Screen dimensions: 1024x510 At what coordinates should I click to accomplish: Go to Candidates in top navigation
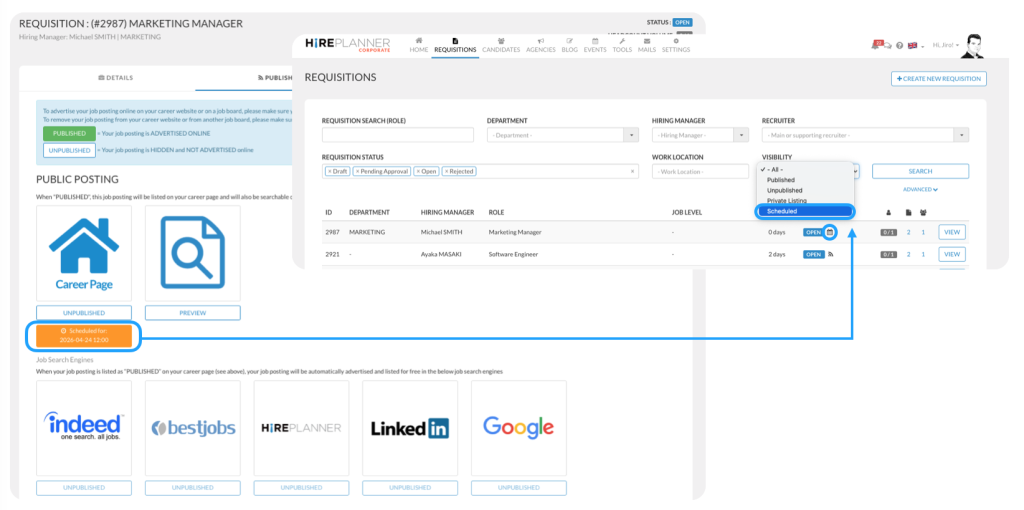pyautogui.click(x=501, y=44)
